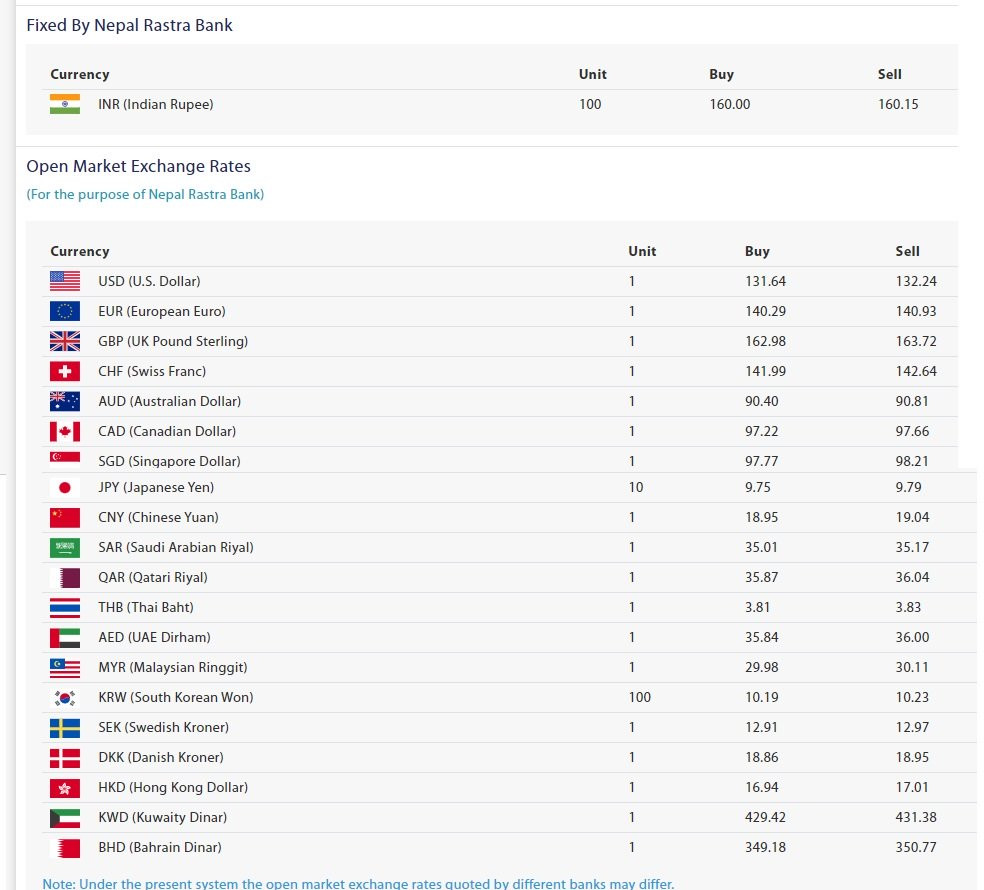The height and width of the screenshot is (890, 984).
Task: Click the United Kingdom flag icon
Action: [65, 341]
